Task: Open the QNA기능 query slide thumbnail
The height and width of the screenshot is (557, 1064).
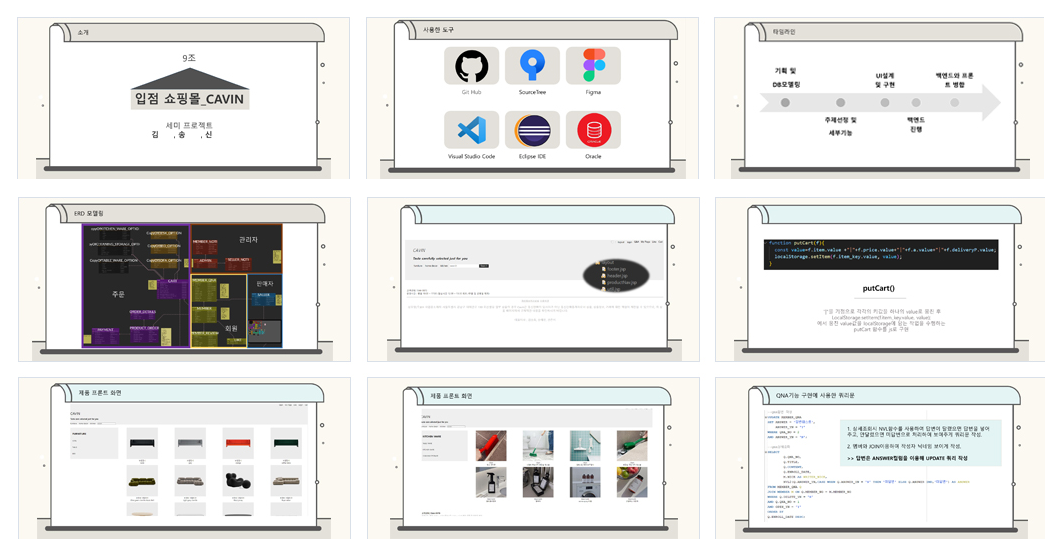Action: pos(880,459)
